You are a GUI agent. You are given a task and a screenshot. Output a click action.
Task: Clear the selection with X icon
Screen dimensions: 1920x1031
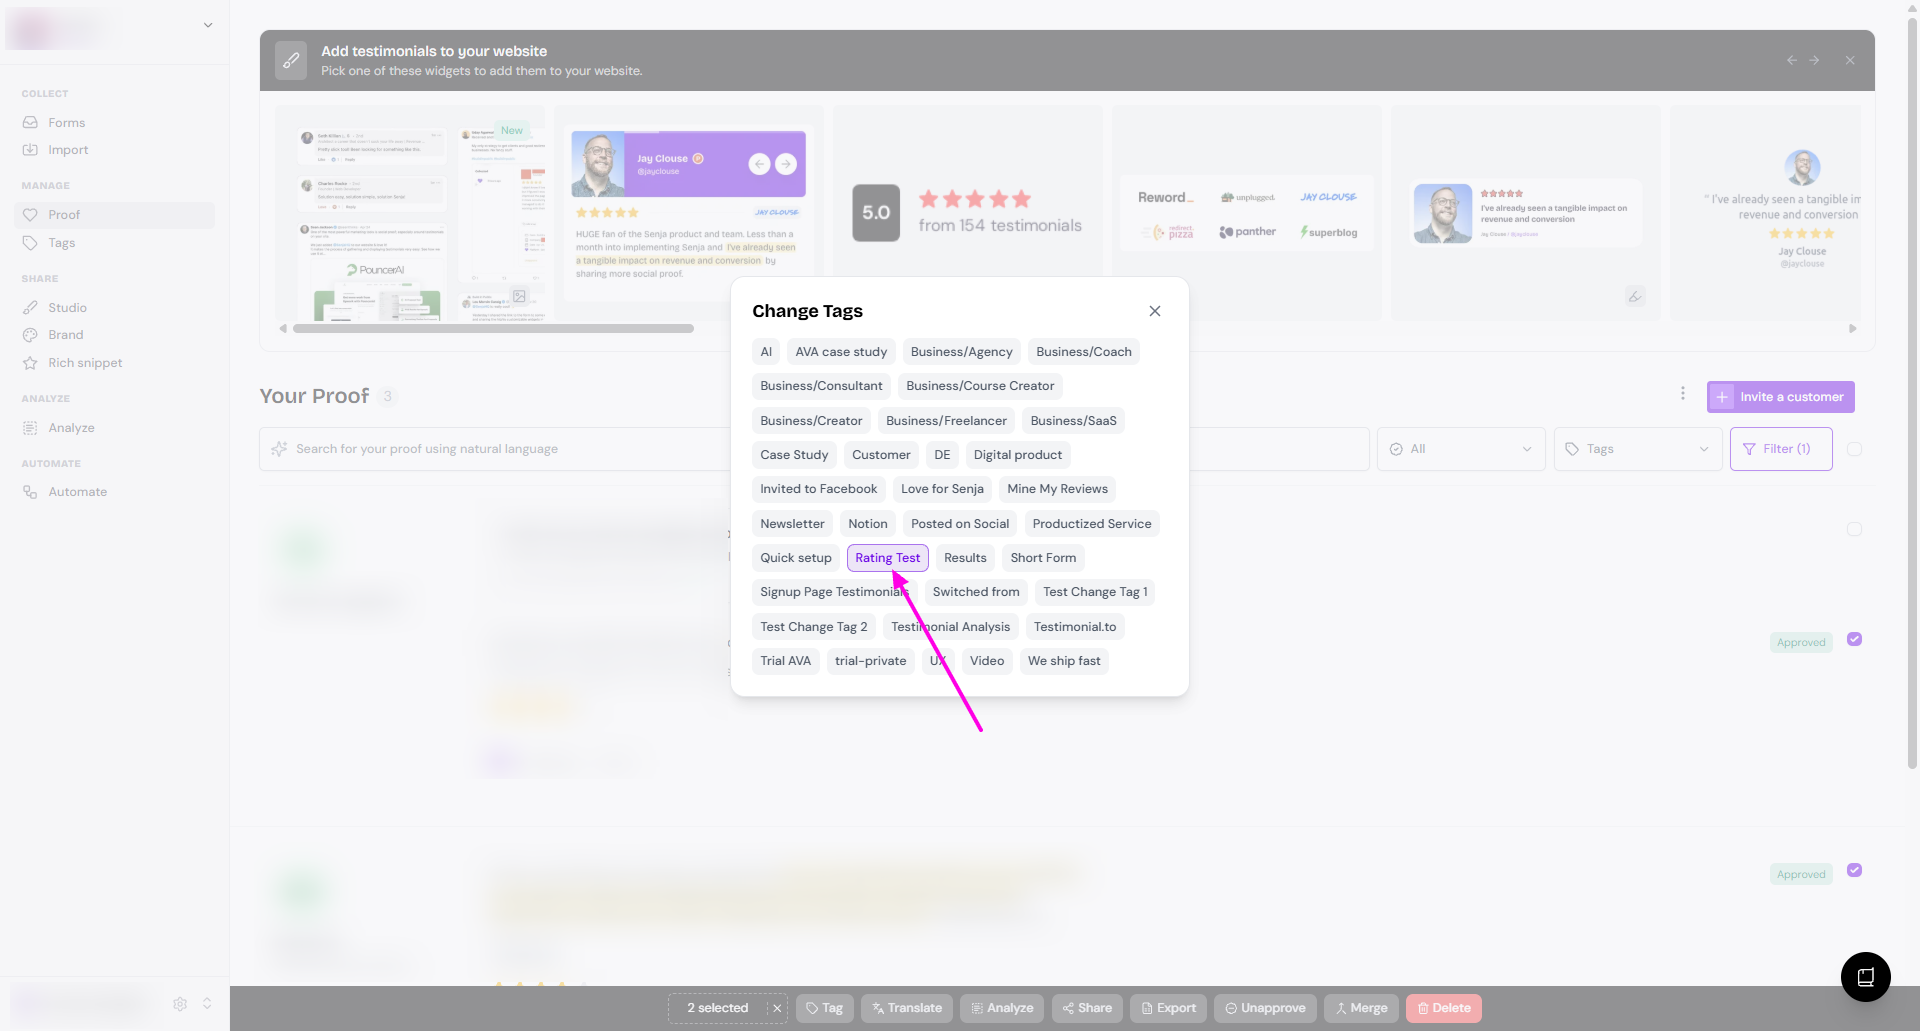[777, 1008]
